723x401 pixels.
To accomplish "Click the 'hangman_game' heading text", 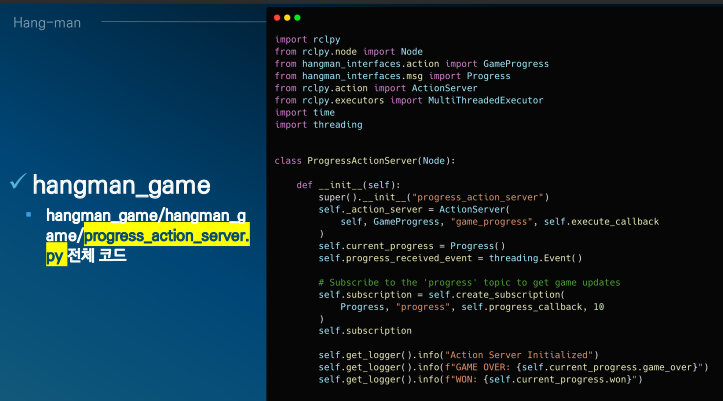I will point(121,185).
